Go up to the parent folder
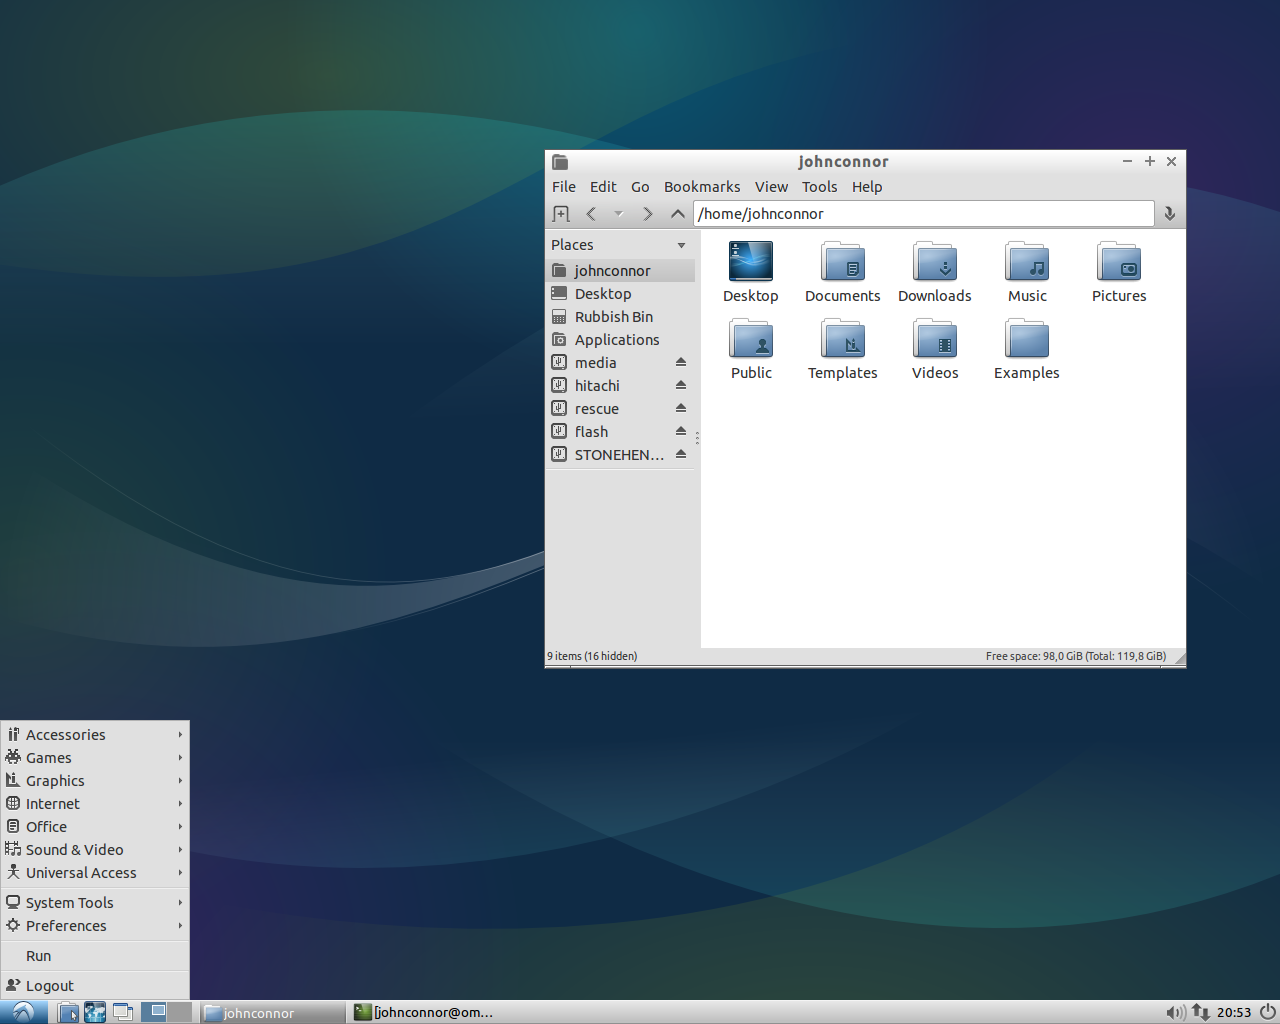 [677, 214]
